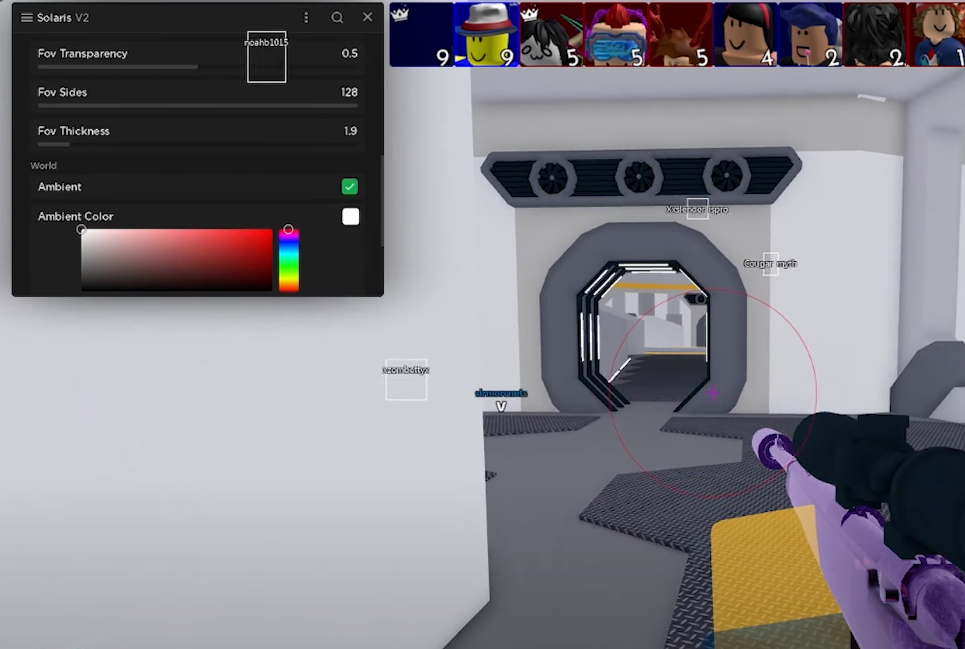Open the Solaris V2 hamburger menu
Image resolution: width=965 pixels, height=649 pixels.
(26, 18)
